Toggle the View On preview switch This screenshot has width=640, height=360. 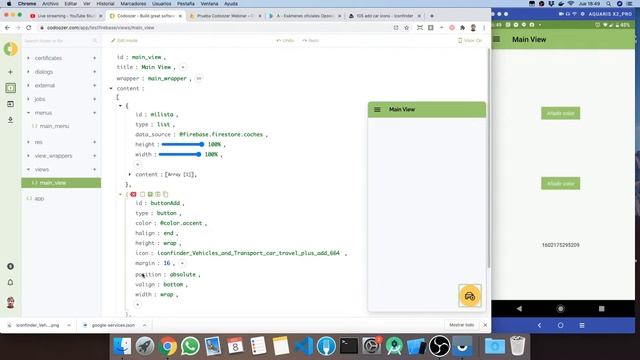click(x=470, y=40)
